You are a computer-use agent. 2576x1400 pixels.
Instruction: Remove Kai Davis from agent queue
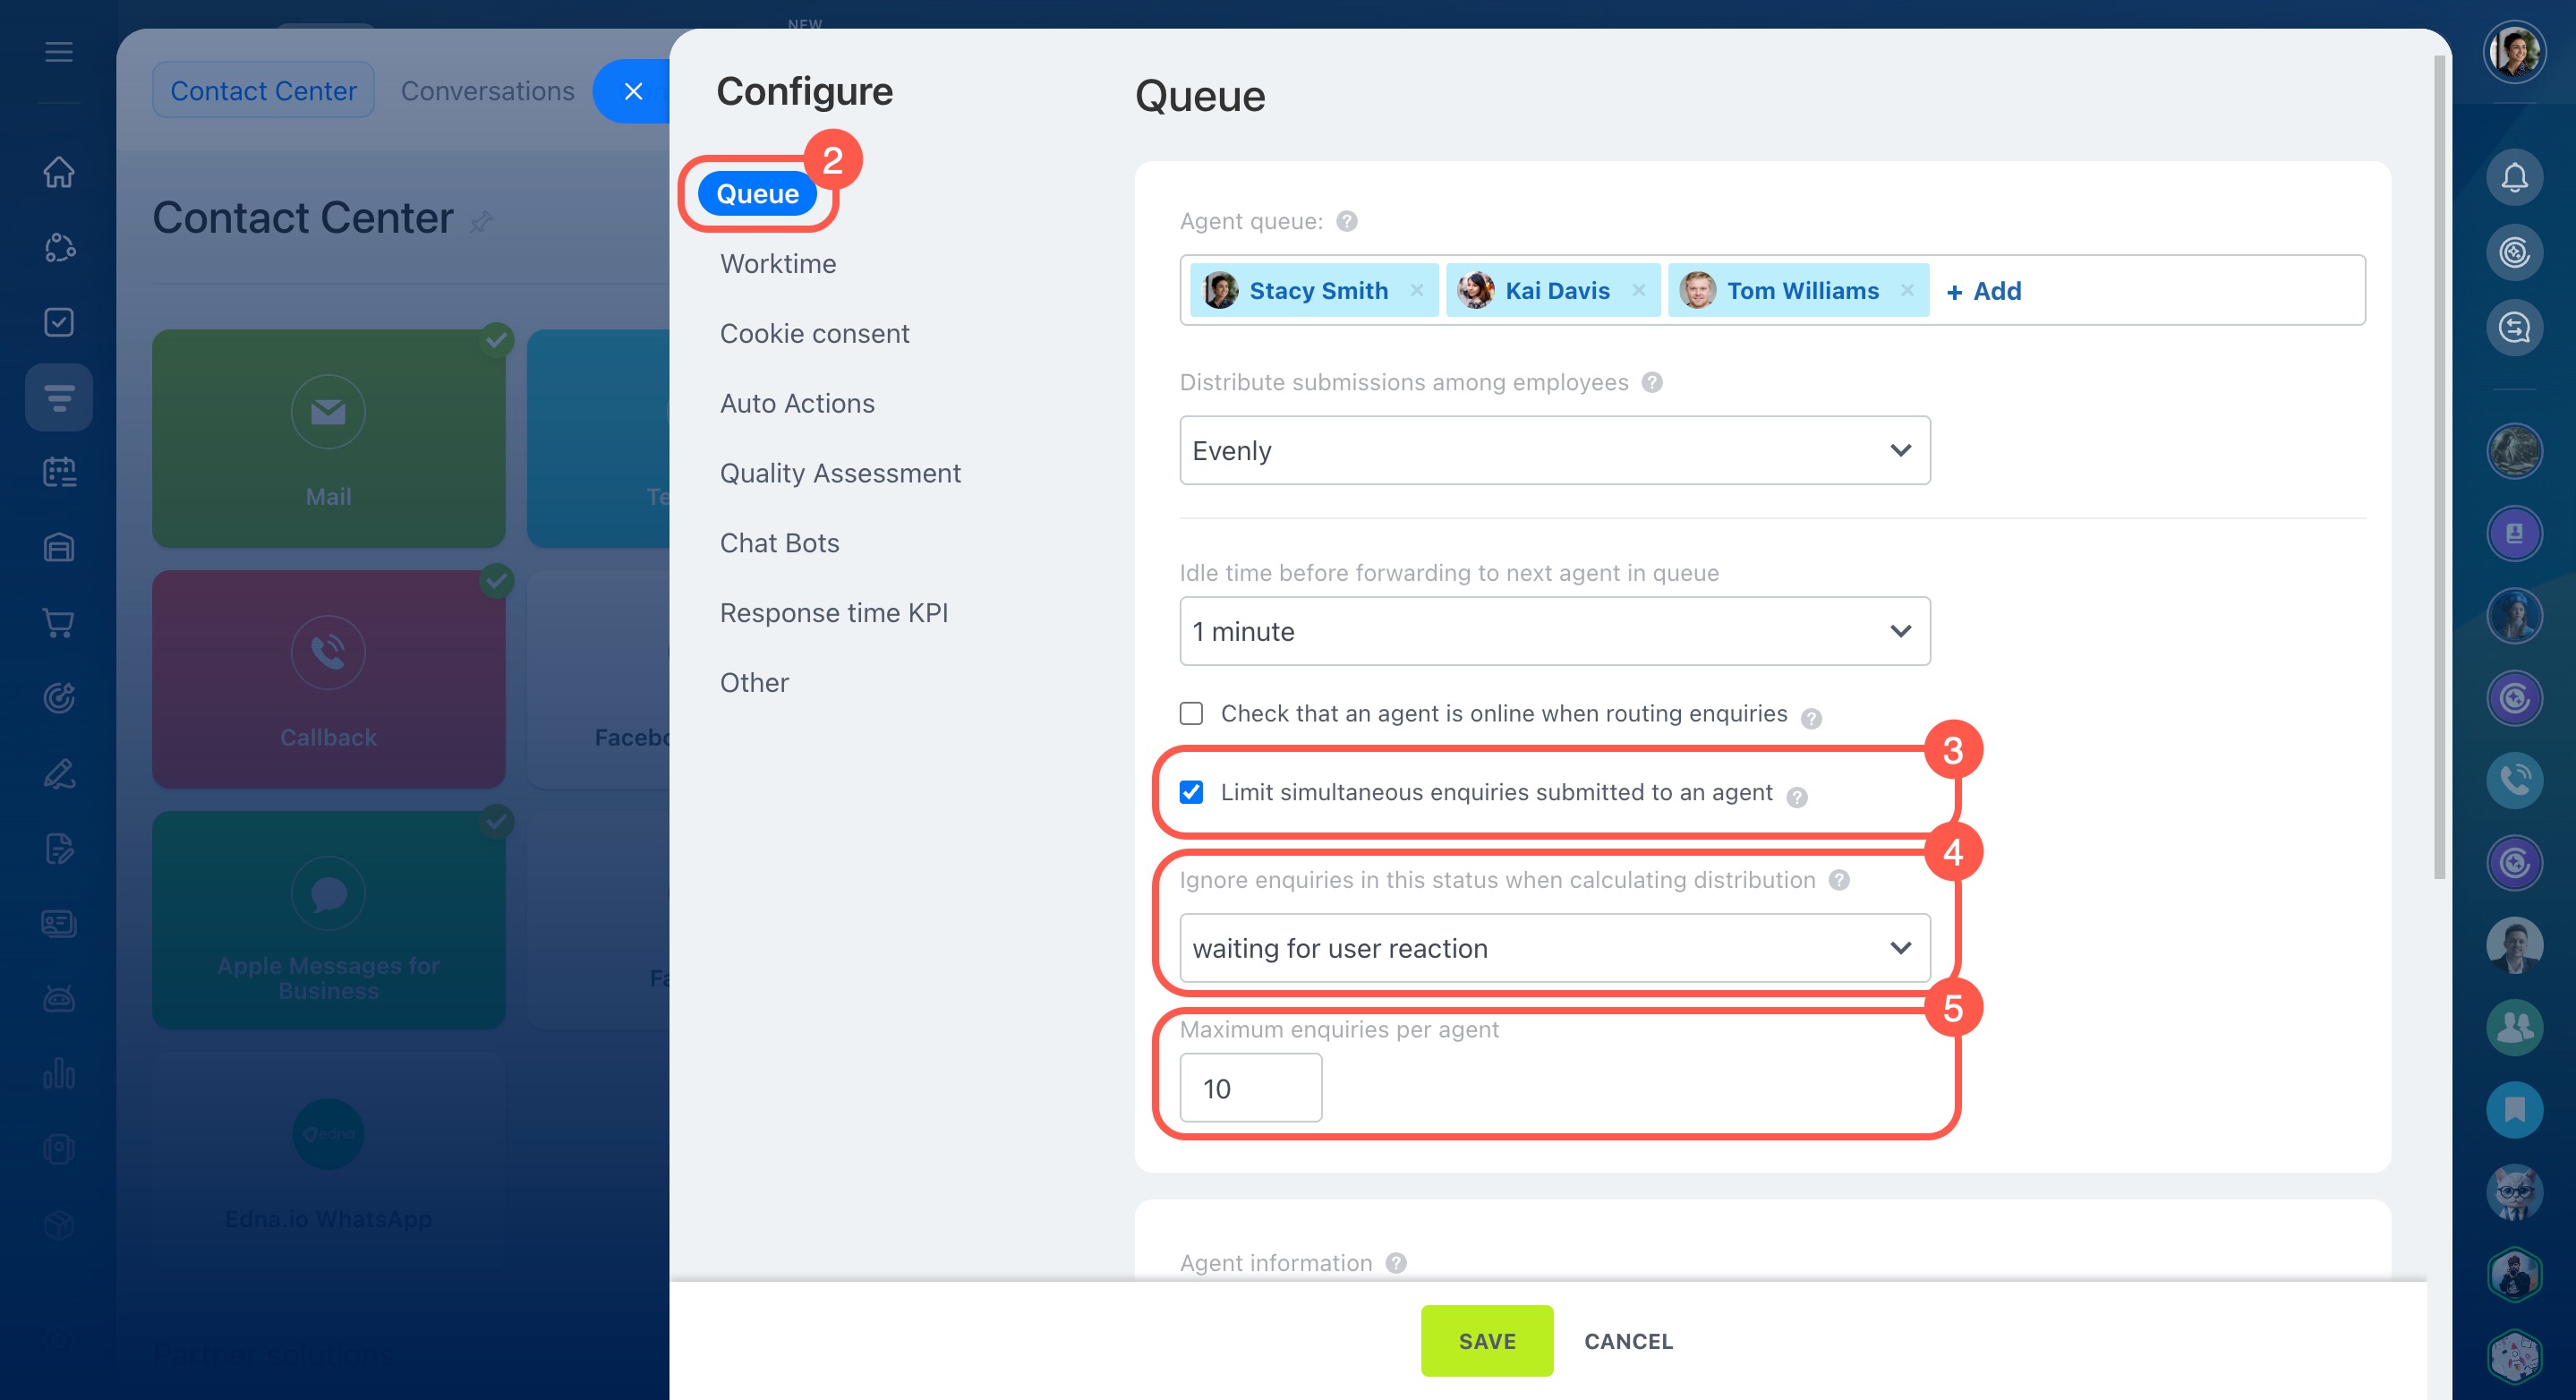click(x=1638, y=290)
